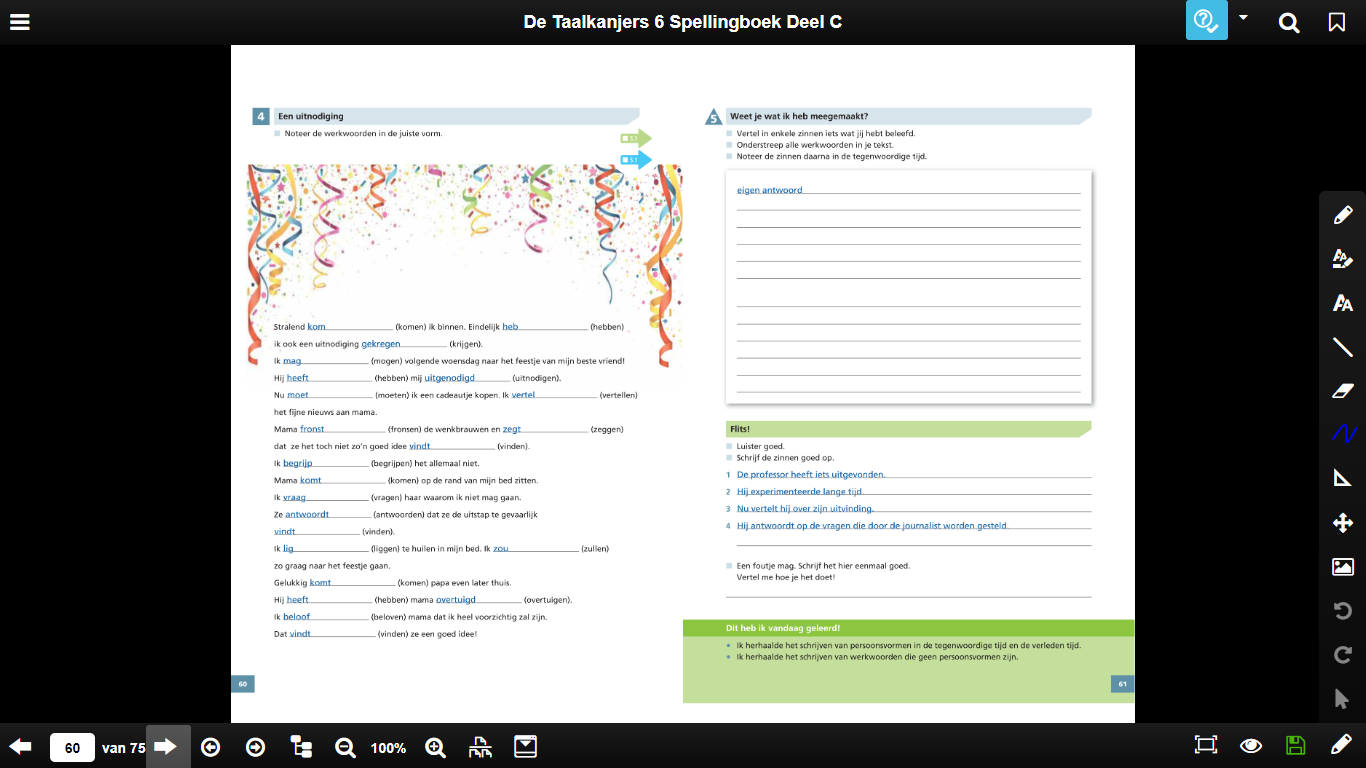Open the window panel icon in the bottom toolbar
The width and height of the screenshot is (1366, 768).
point(525,746)
